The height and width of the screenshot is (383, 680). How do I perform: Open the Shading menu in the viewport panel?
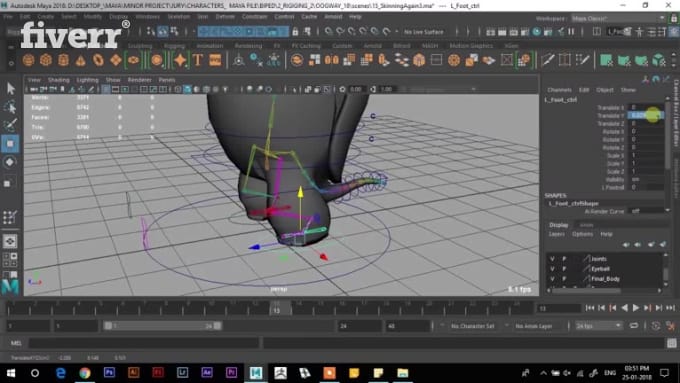(59, 80)
